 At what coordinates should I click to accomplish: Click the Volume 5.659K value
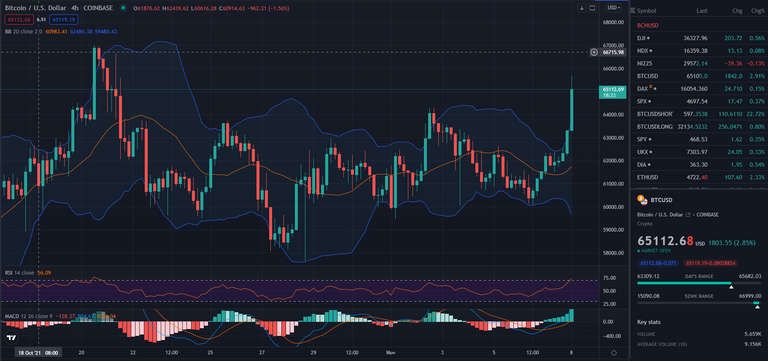(752, 334)
